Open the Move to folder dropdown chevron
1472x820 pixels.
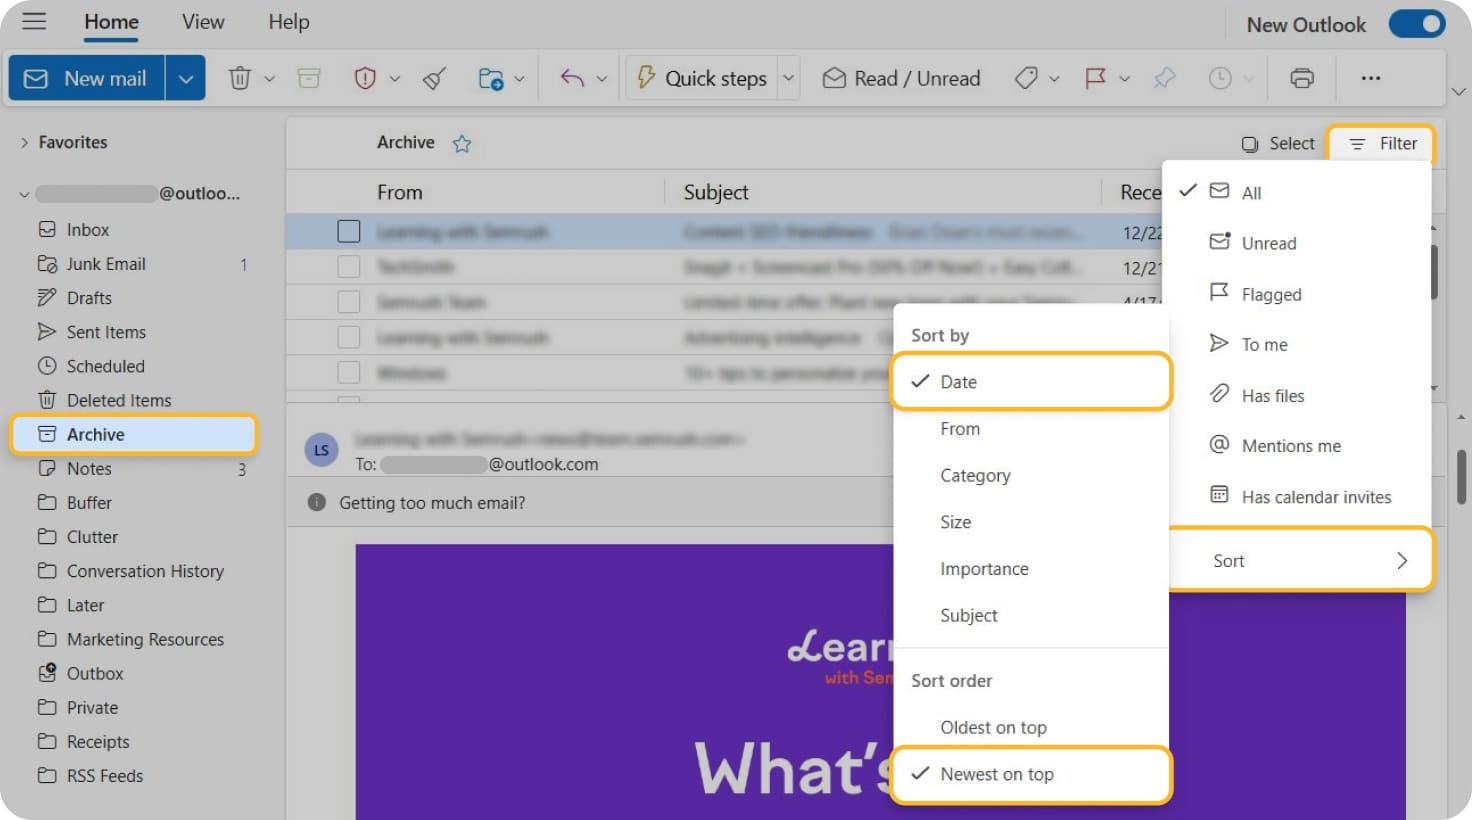click(x=519, y=77)
